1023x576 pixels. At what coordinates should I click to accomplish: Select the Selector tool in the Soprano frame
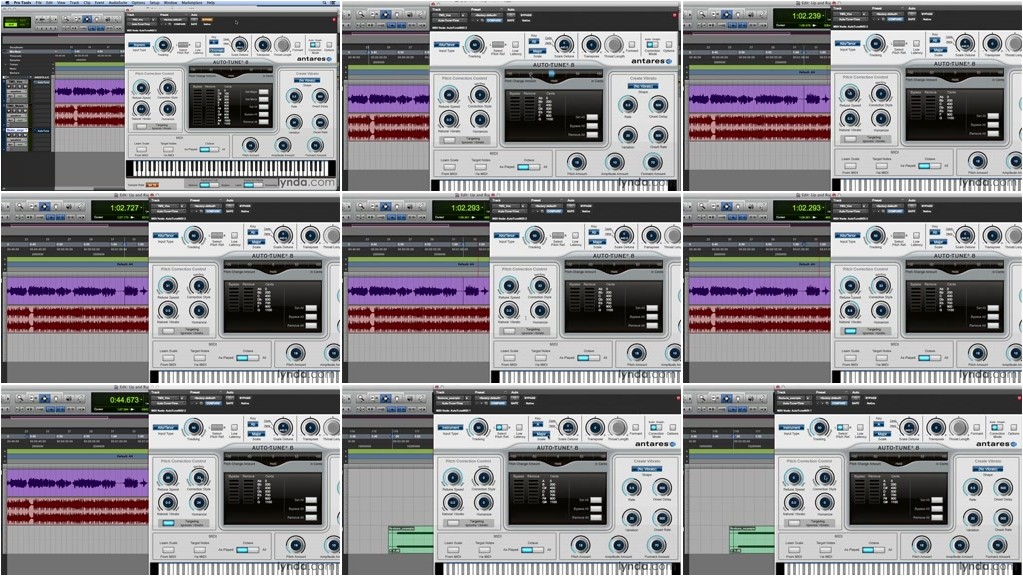tap(87, 19)
